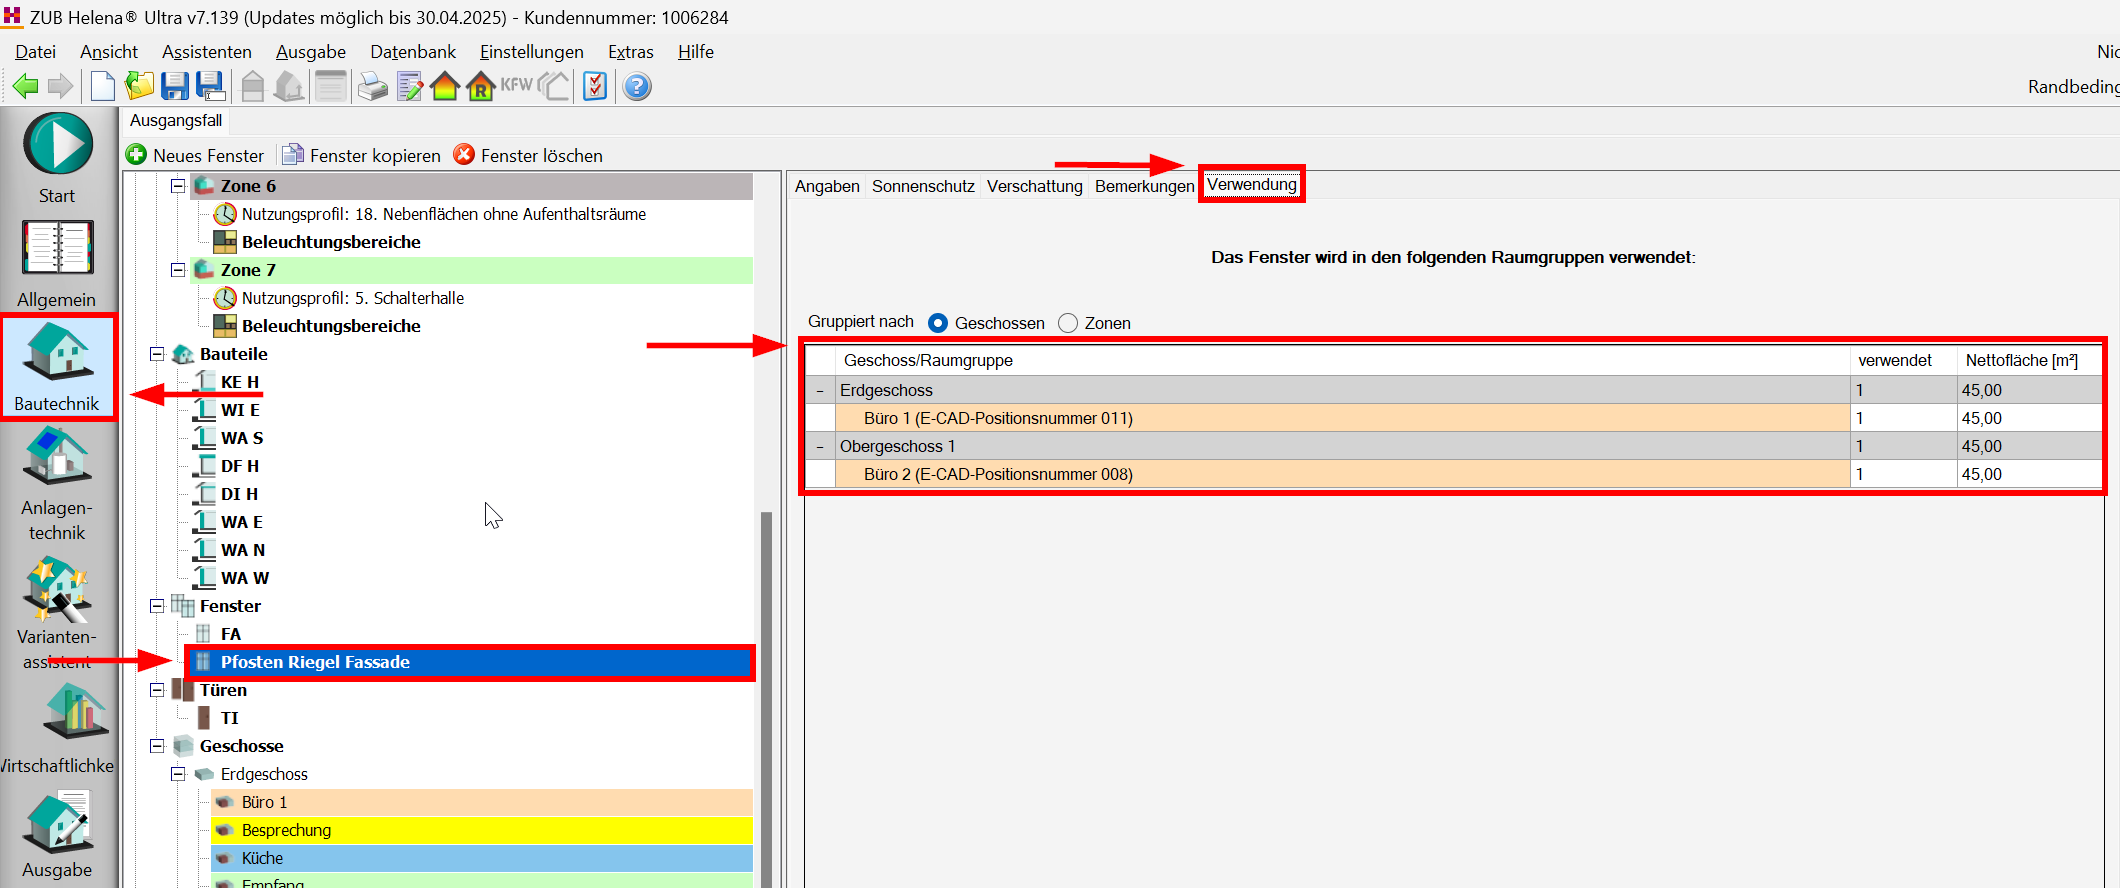Collapse the Geschosse tree node
This screenshot has width=2120, height=888.
click(x=157, y=746)
